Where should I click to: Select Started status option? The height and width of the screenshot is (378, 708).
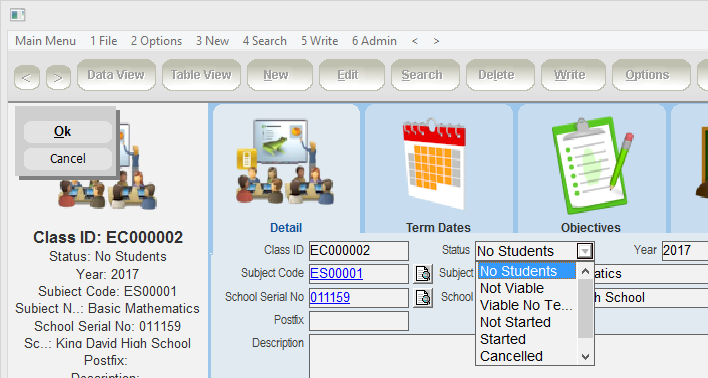coord(503,339)
